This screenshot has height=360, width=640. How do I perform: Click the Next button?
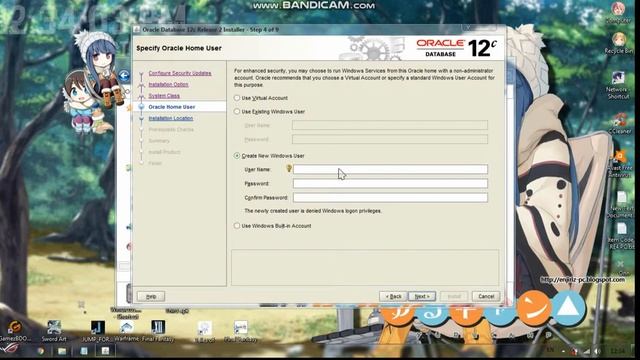point(422,296)
